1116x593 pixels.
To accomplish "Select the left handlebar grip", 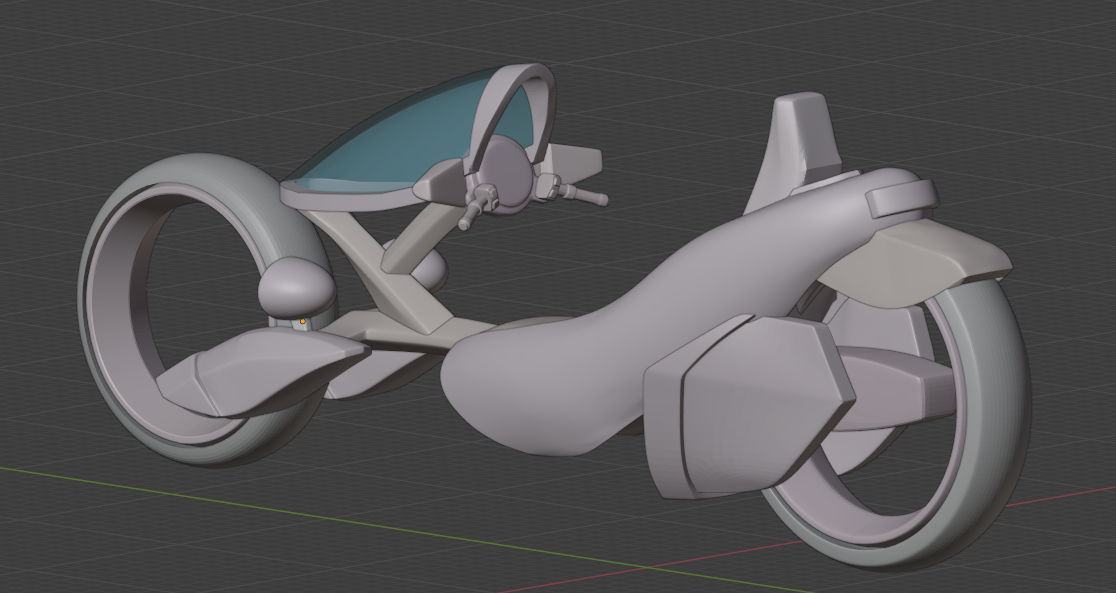I will tap(471, 214).
